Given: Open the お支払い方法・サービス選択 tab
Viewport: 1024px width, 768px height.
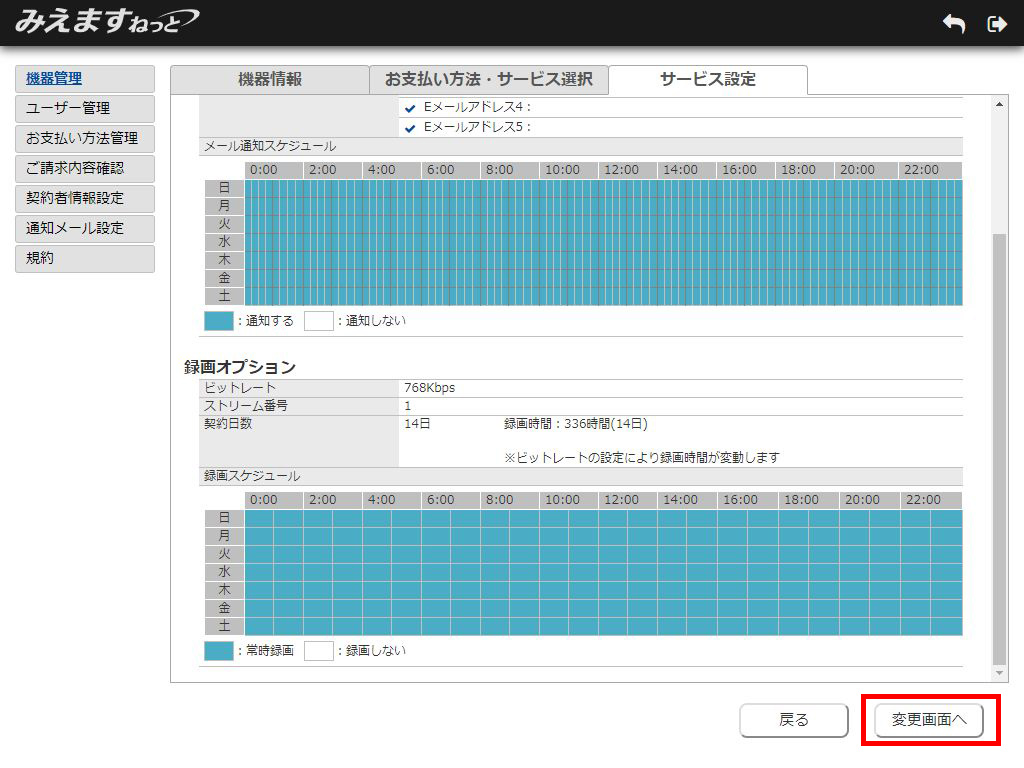Looking at the screenshot, I should click(x=488, y=80).
